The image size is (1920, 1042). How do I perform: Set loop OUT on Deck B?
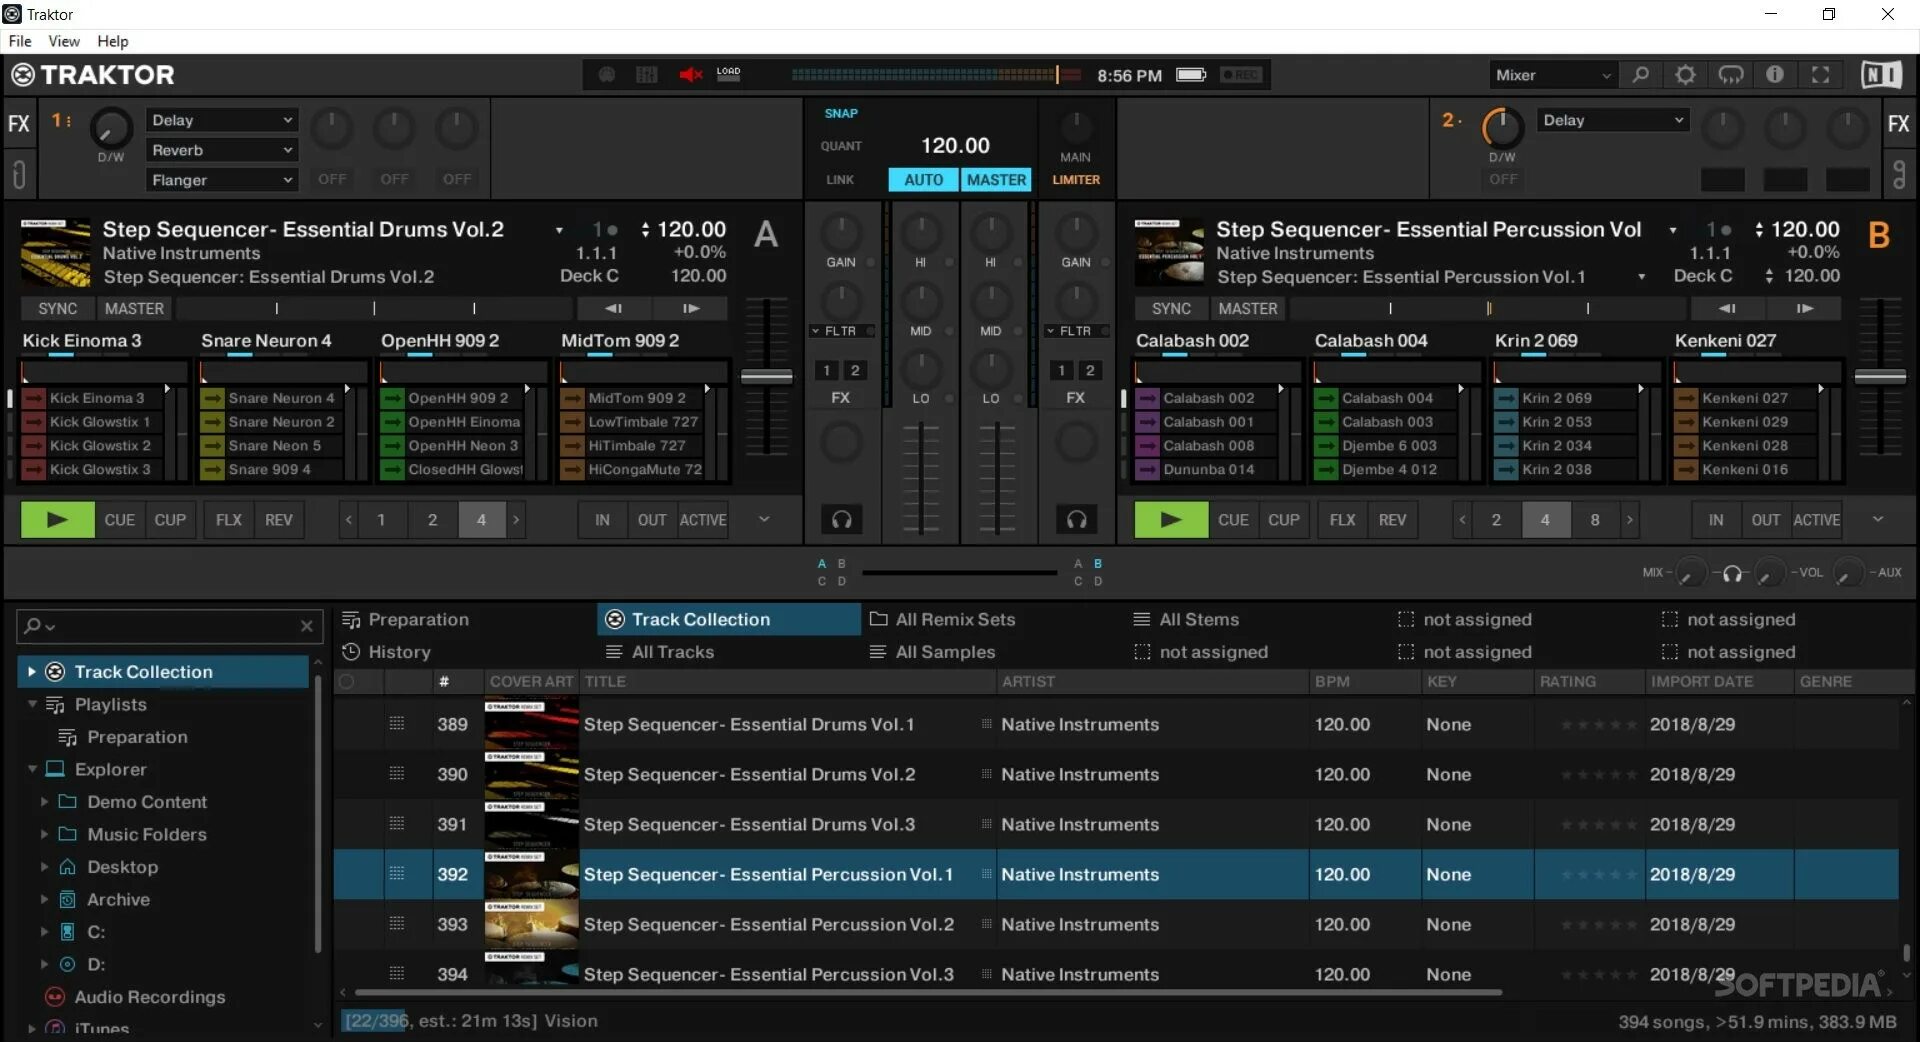point(1765,520)
